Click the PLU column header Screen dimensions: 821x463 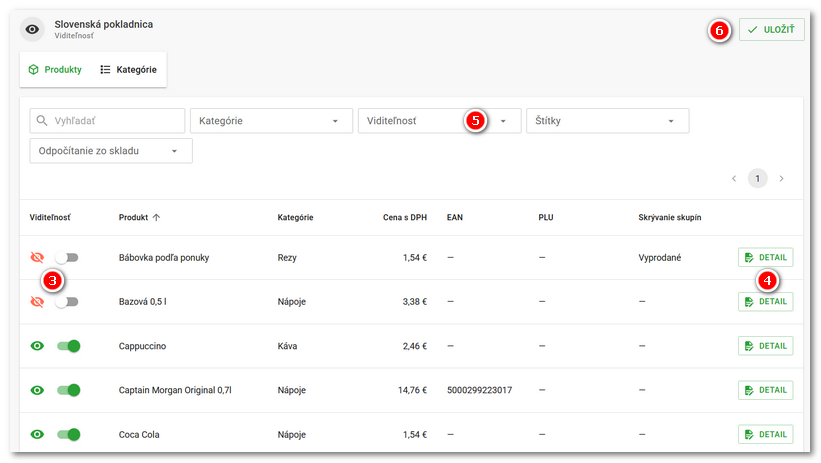546,217
